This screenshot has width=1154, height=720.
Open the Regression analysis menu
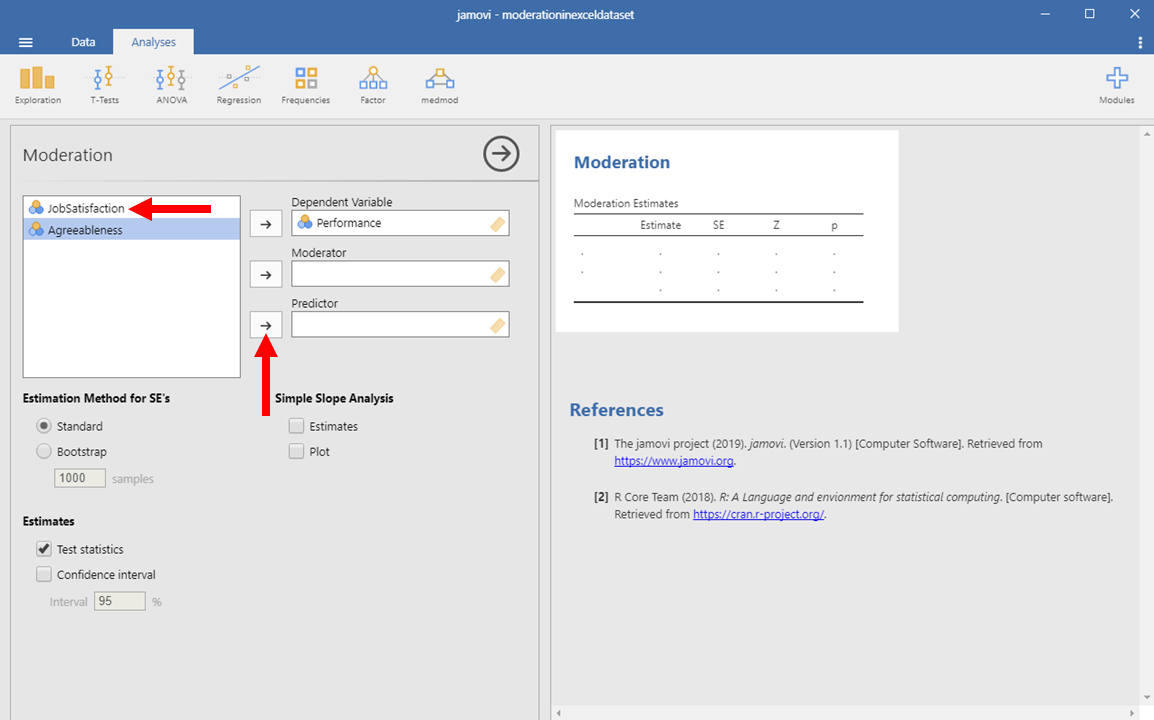(239, 85)
